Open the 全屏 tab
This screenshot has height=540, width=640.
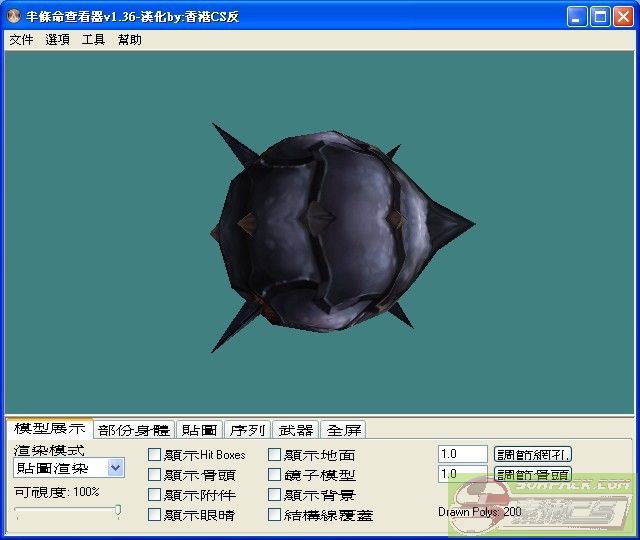coord(343,430)
